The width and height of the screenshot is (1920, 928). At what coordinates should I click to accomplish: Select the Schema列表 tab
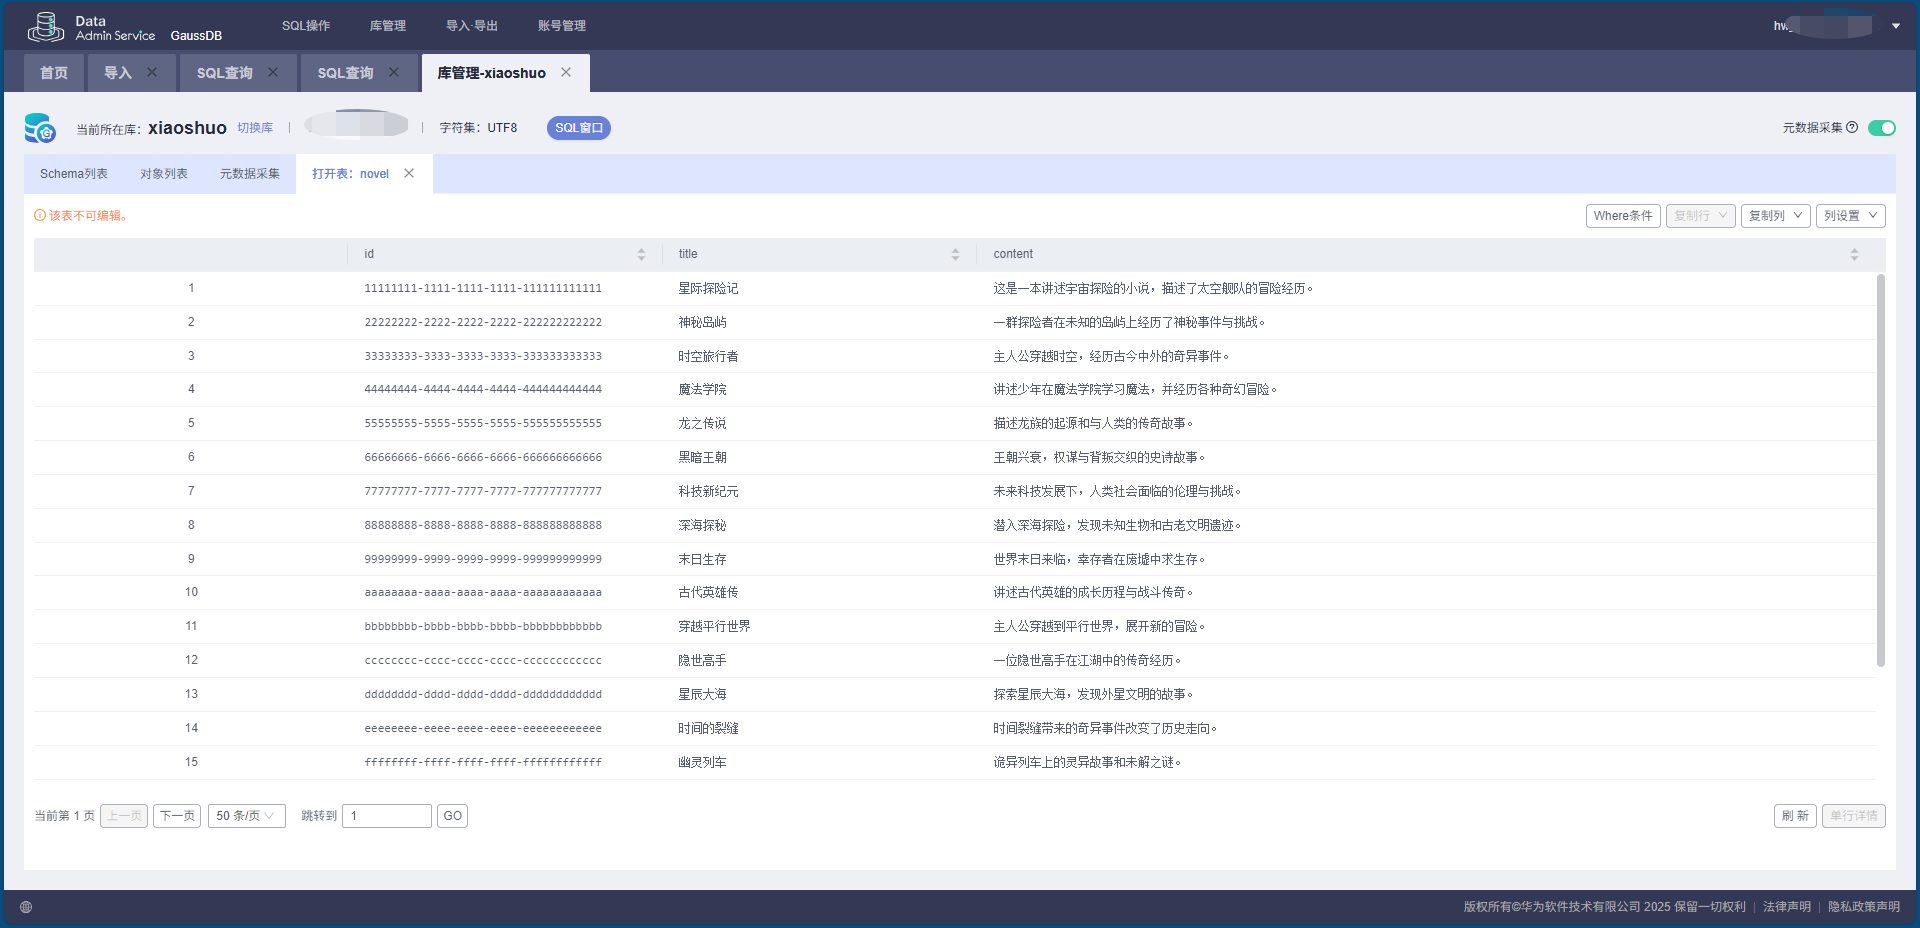[x=74, y=174]
